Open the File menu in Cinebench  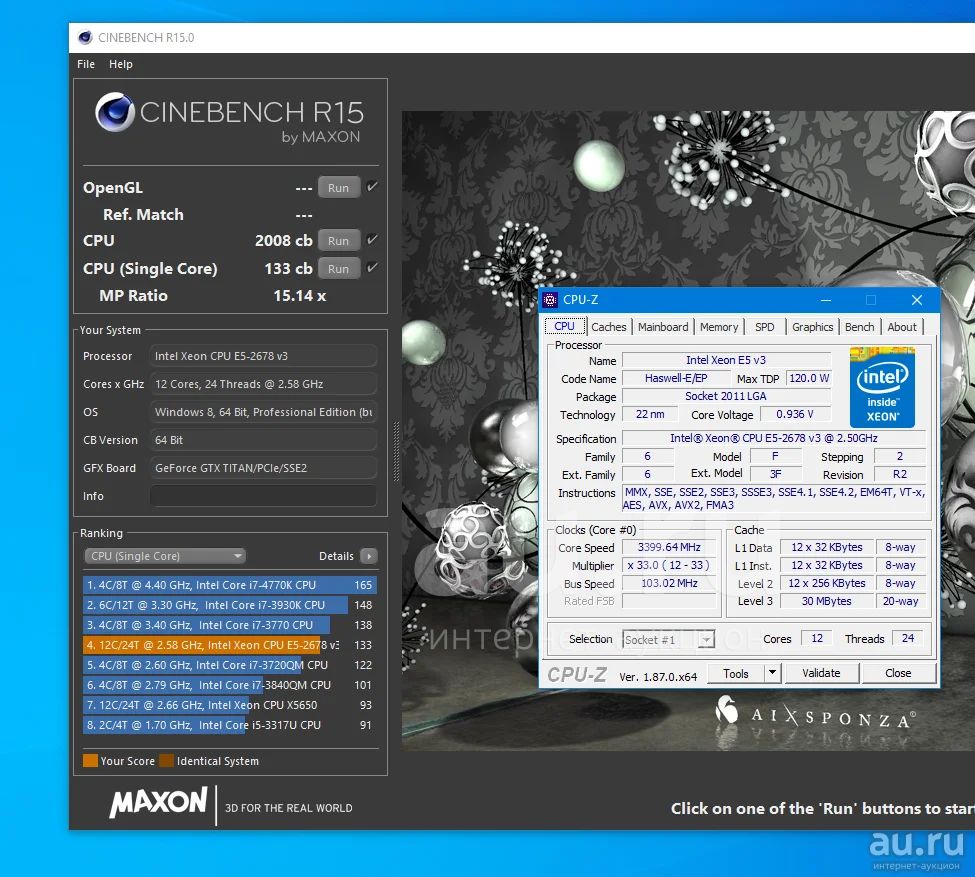tap(86, 64)
